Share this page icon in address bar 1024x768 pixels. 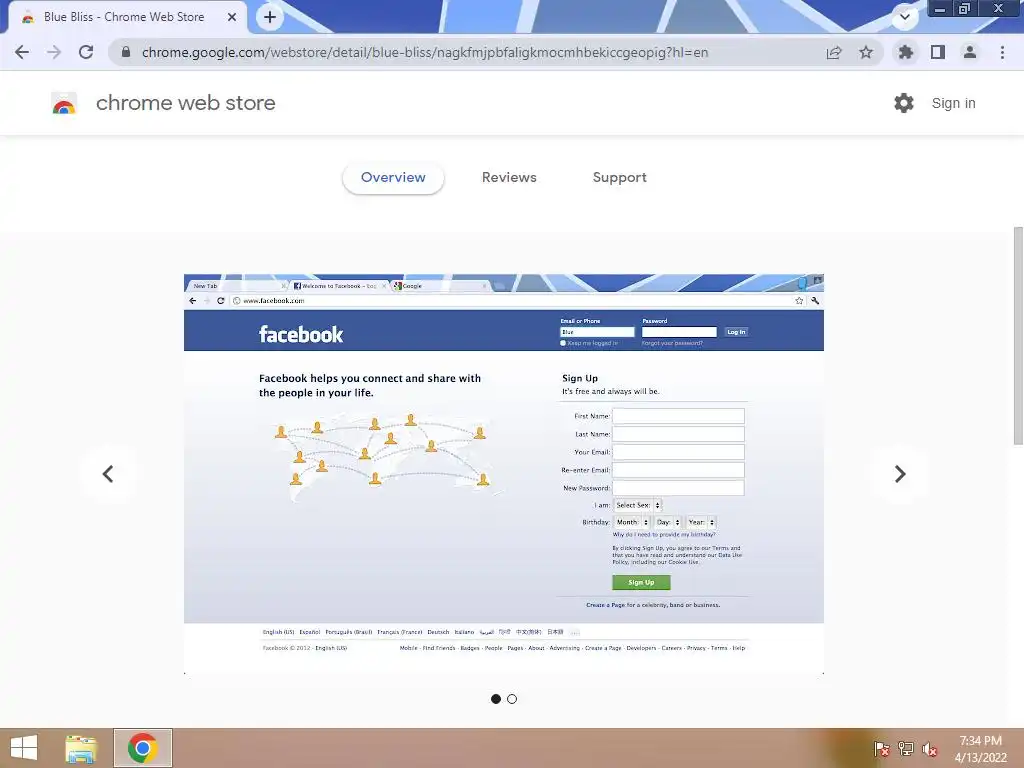834,52
